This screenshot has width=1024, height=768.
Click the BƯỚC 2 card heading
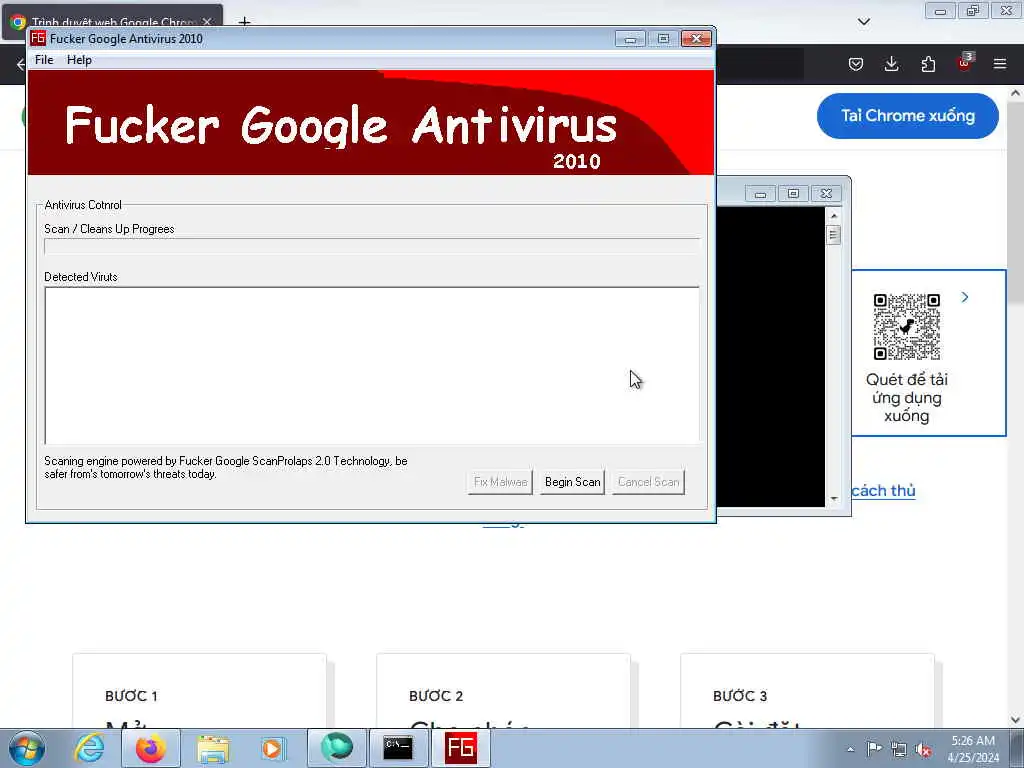click(x=436, y=696)
